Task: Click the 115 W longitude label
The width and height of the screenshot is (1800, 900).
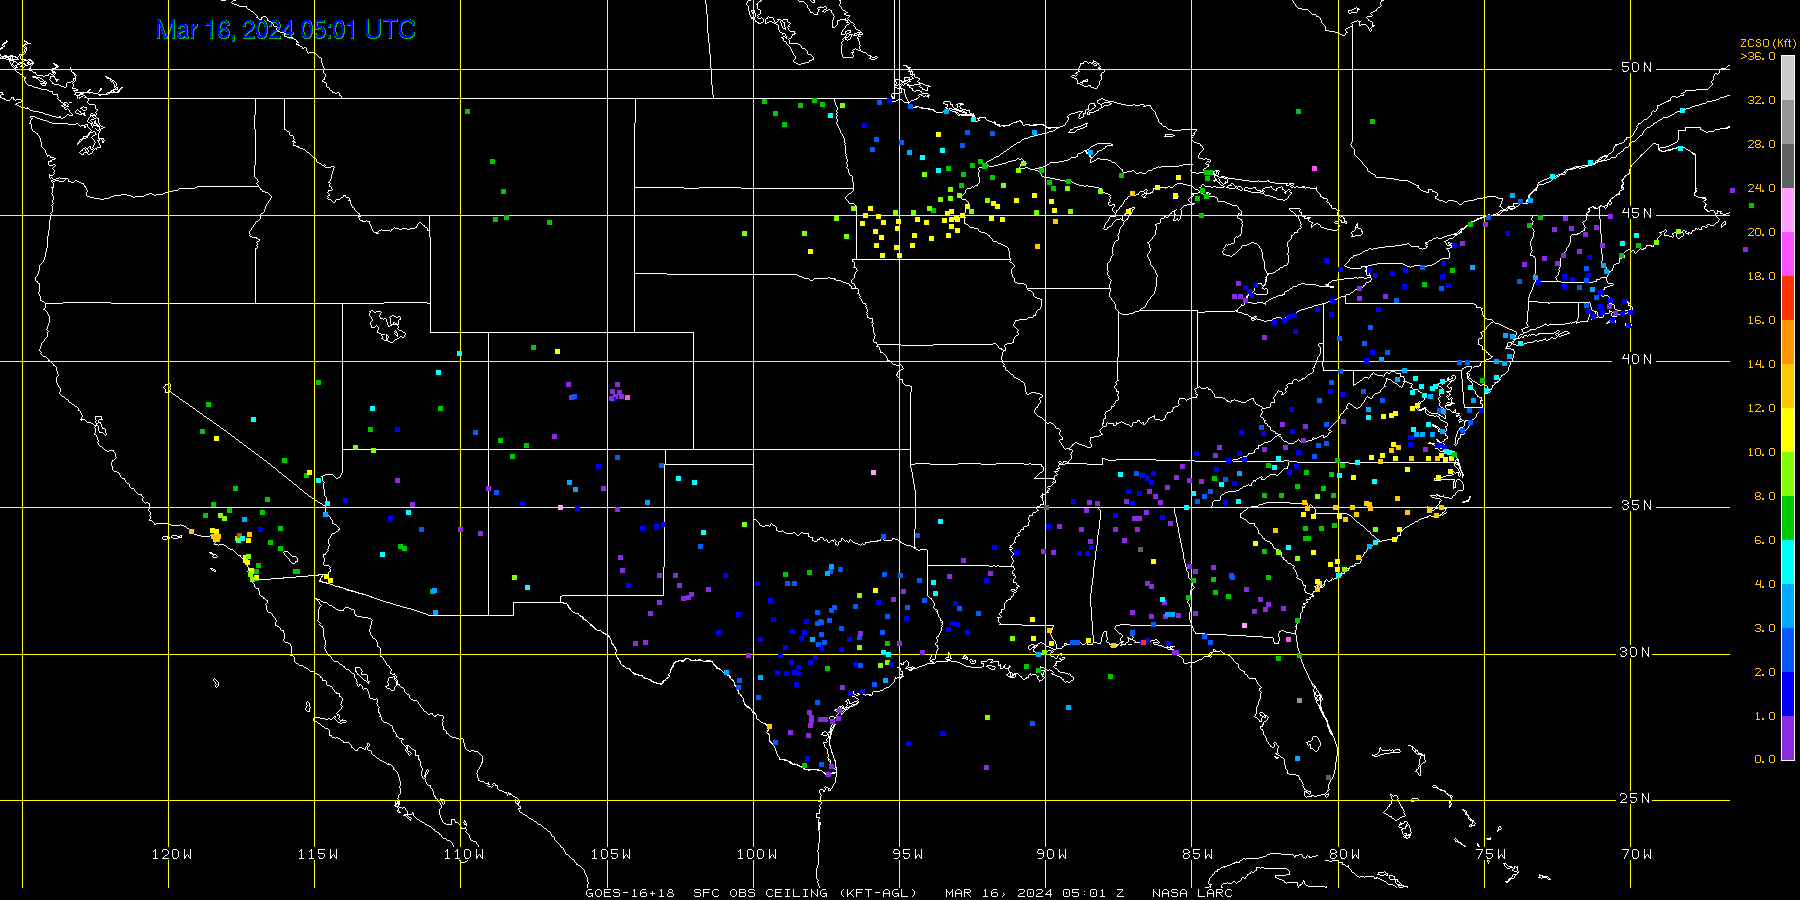Action: point(318,854)
